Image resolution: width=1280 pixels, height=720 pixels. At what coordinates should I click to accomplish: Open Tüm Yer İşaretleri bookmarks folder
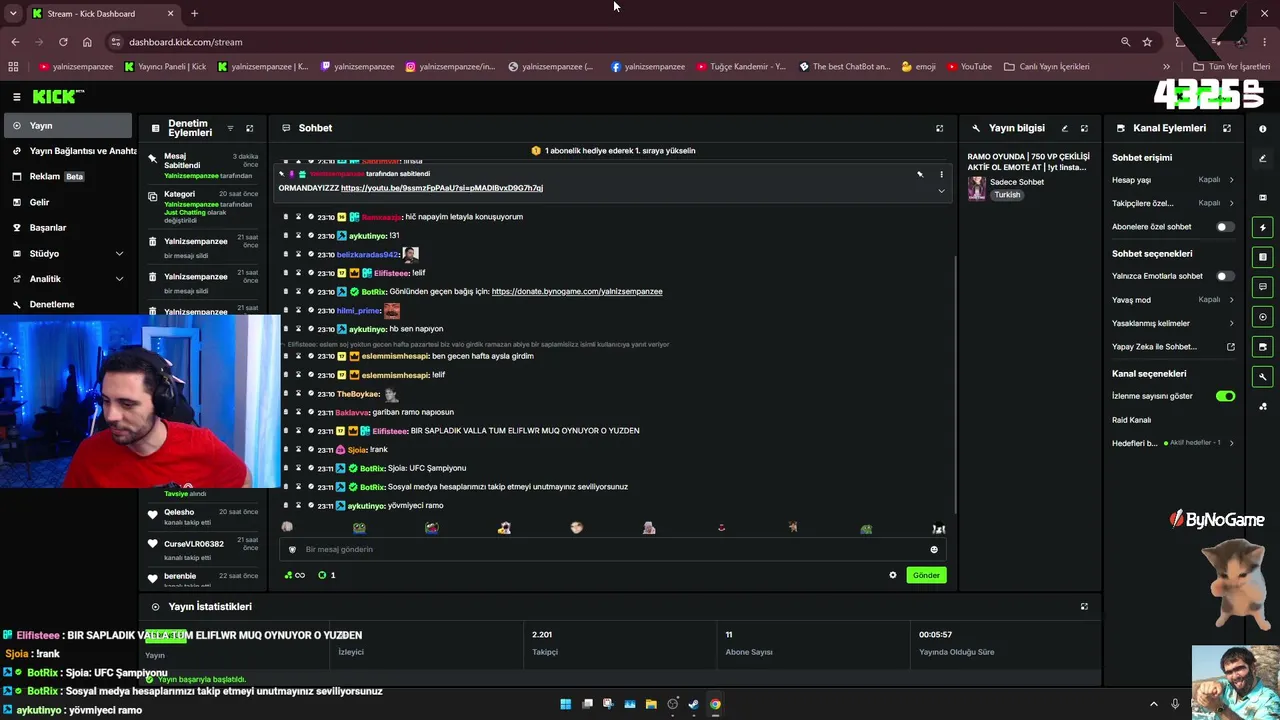tap(1232, 67)
